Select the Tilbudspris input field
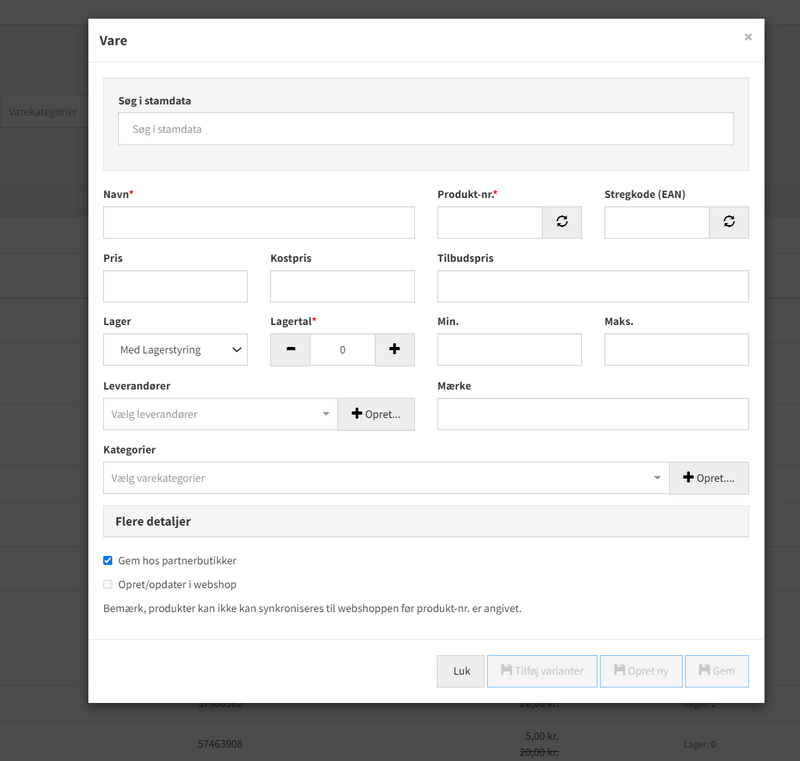This screenshot has width=800, height=761. coord(593,286)
